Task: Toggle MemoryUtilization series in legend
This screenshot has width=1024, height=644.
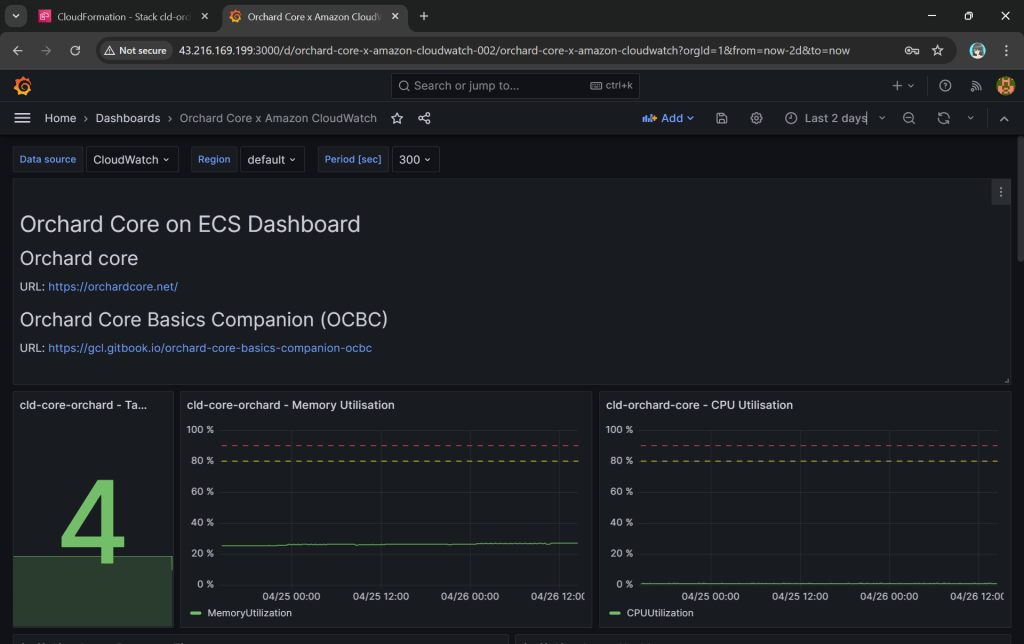Action: (x=248, y=613)
